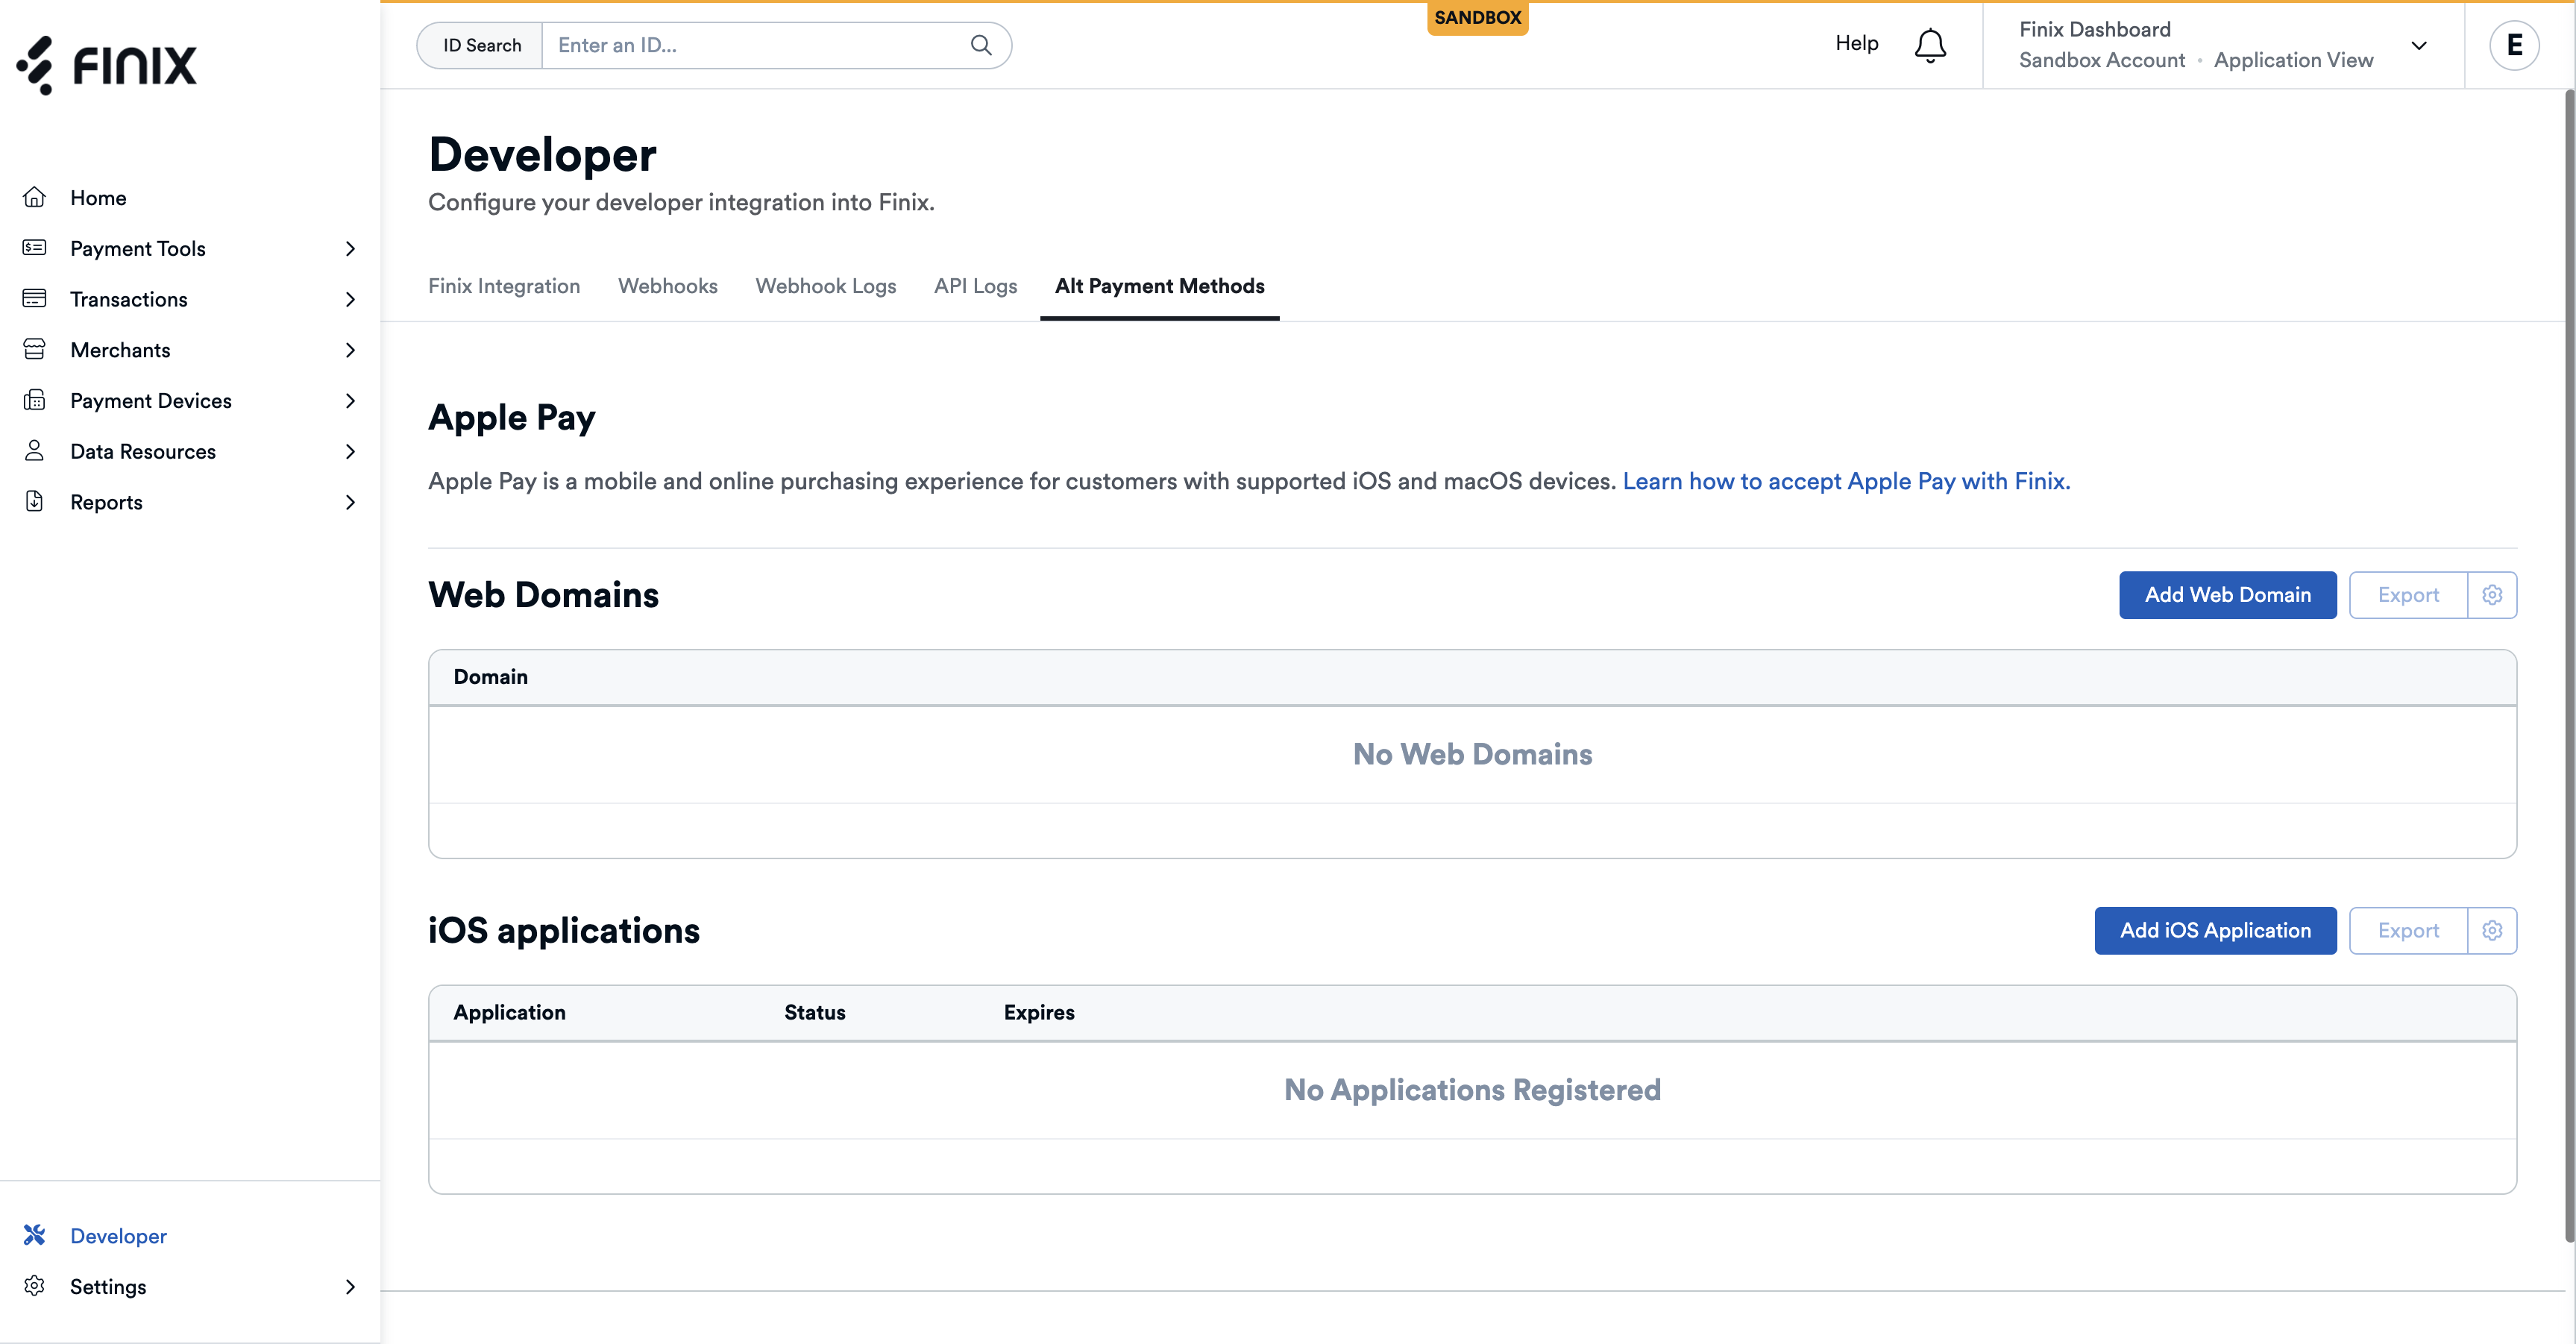Expand the Reports menu chevron
This screenshot has height=1344, width=2576.
click(x=350, y=502)
